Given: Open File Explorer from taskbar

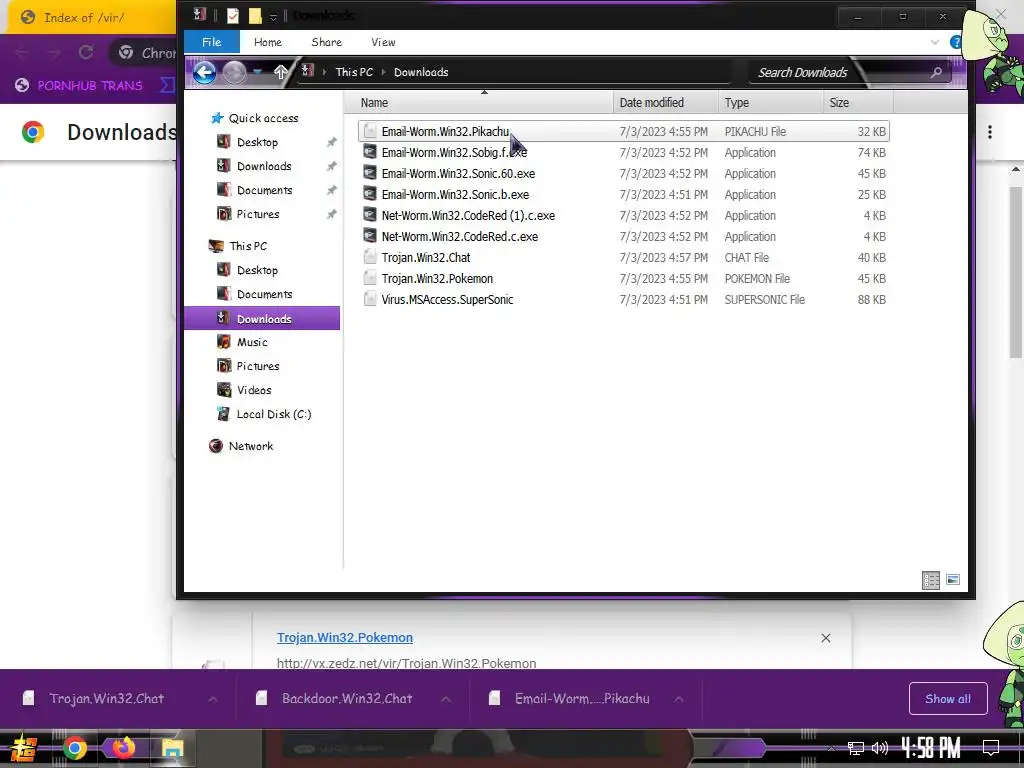Looking at the screenshot, I should (x=172, y=748).
